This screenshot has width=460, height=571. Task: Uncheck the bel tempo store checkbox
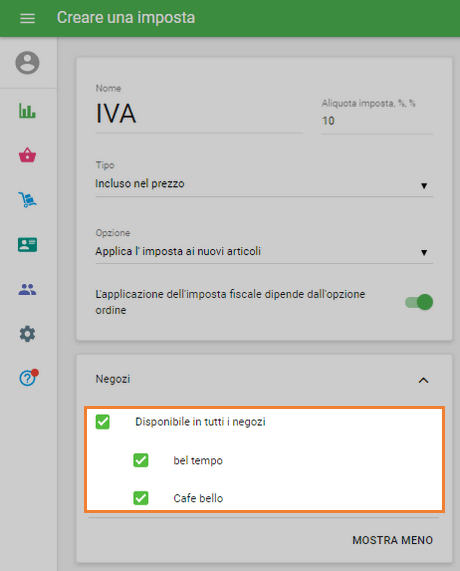(x=141, y=460)
